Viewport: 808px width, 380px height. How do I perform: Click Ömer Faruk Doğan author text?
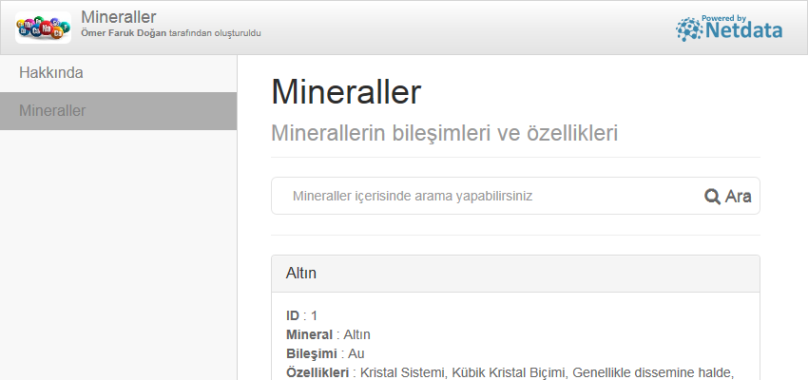124,33
